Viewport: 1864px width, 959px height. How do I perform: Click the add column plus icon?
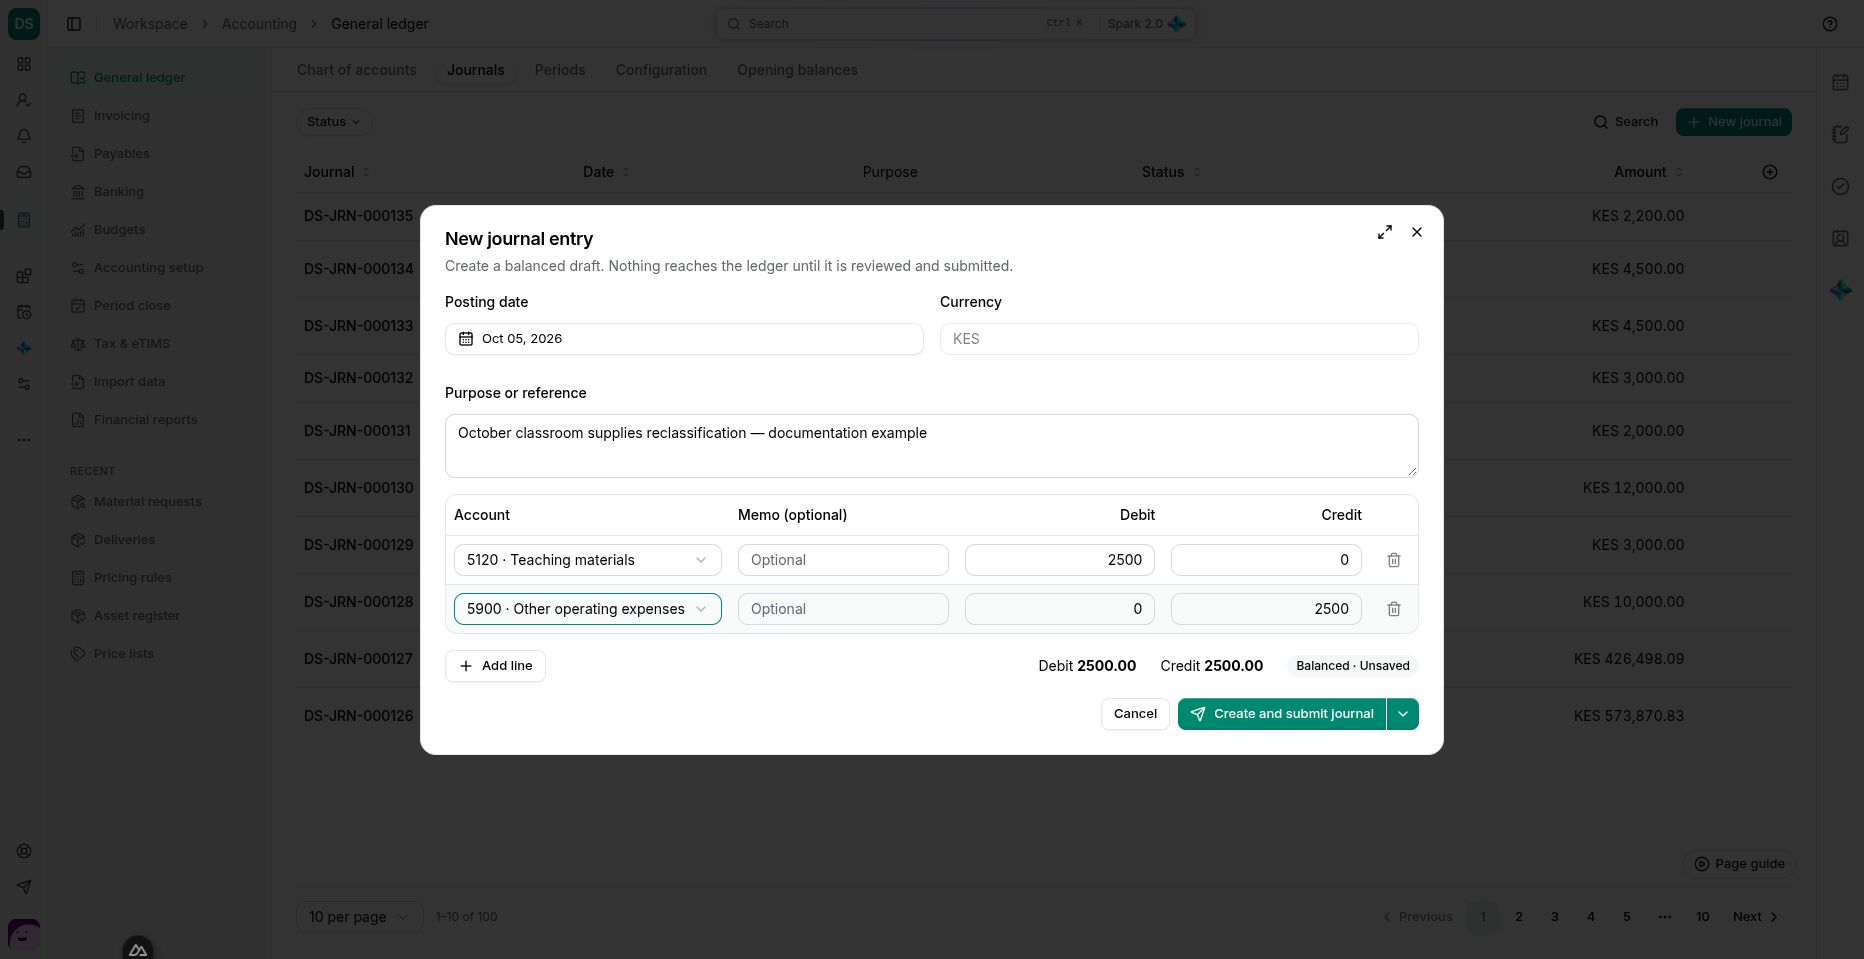(x=1770, y=172)
